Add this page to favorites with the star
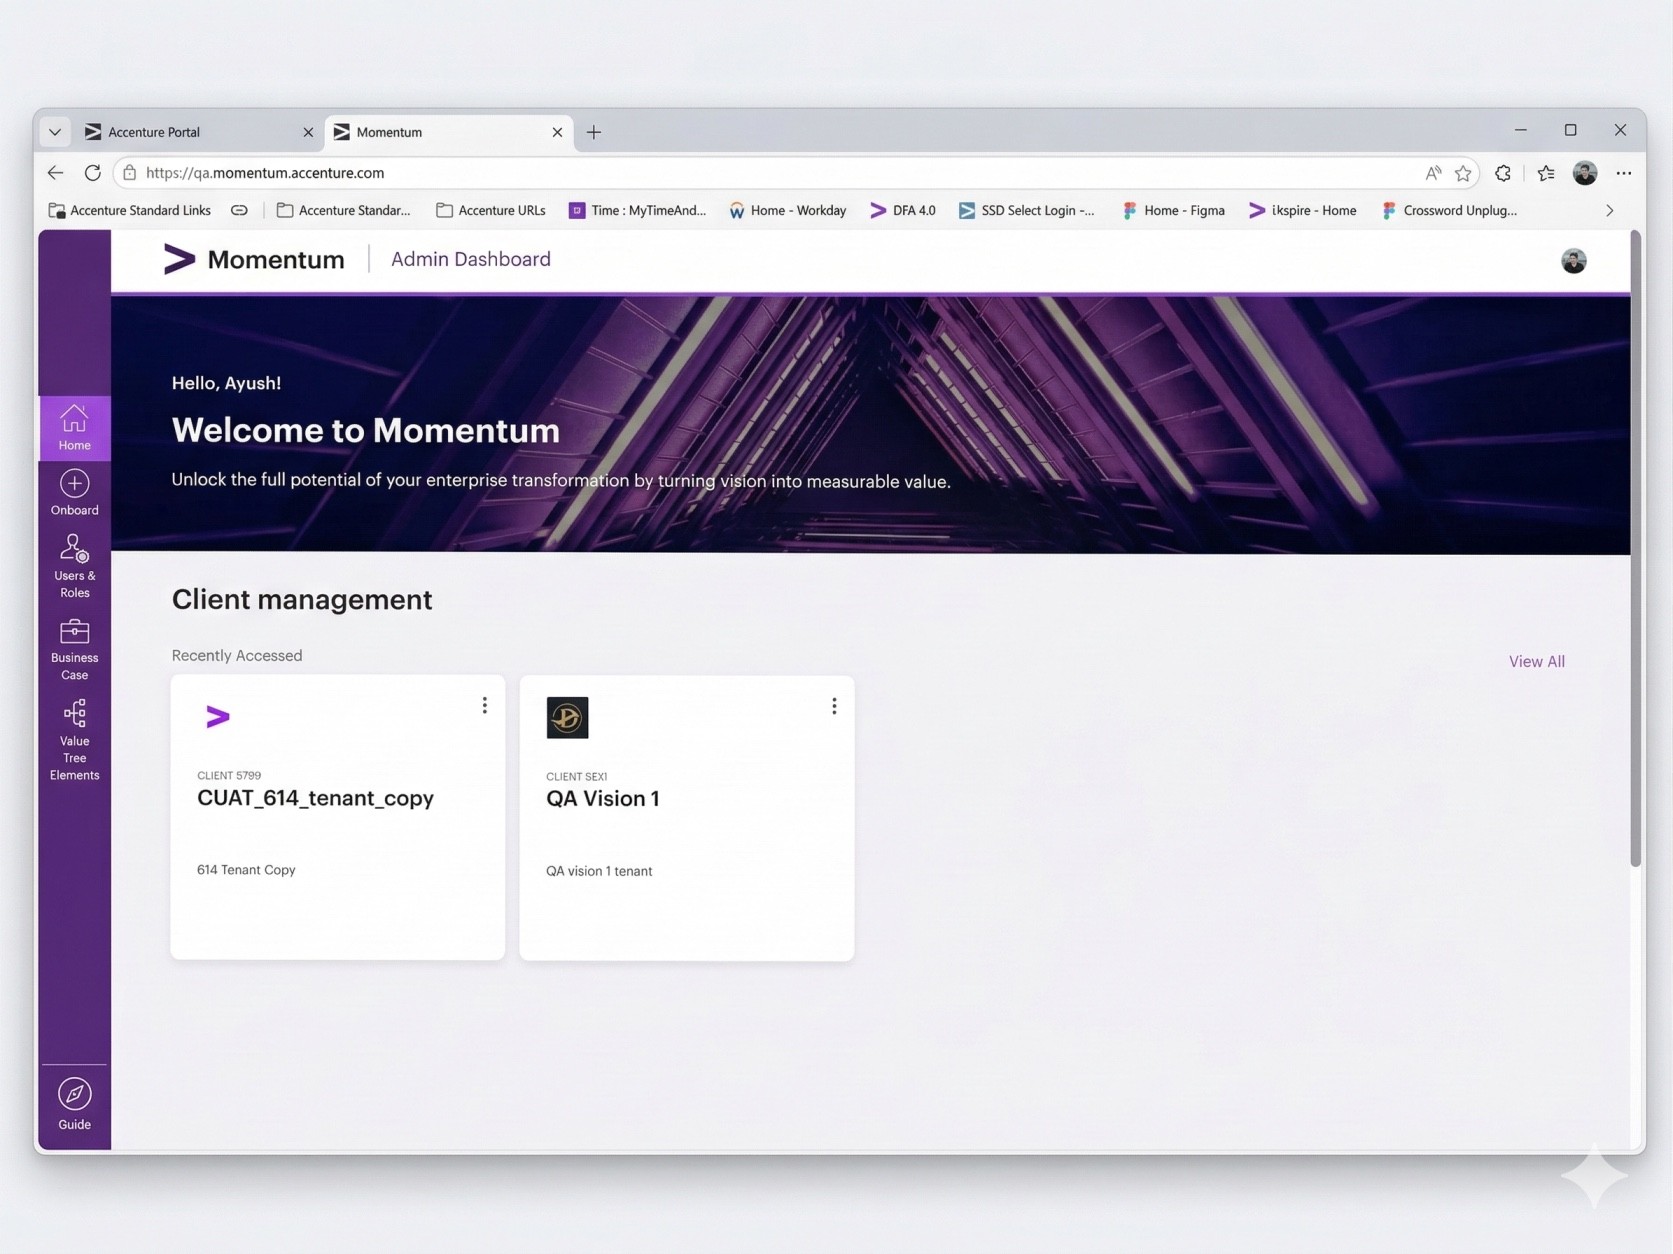The height and width of the screenshot is (1254, 1673). pyautogui.click(x=1463, y=173)
